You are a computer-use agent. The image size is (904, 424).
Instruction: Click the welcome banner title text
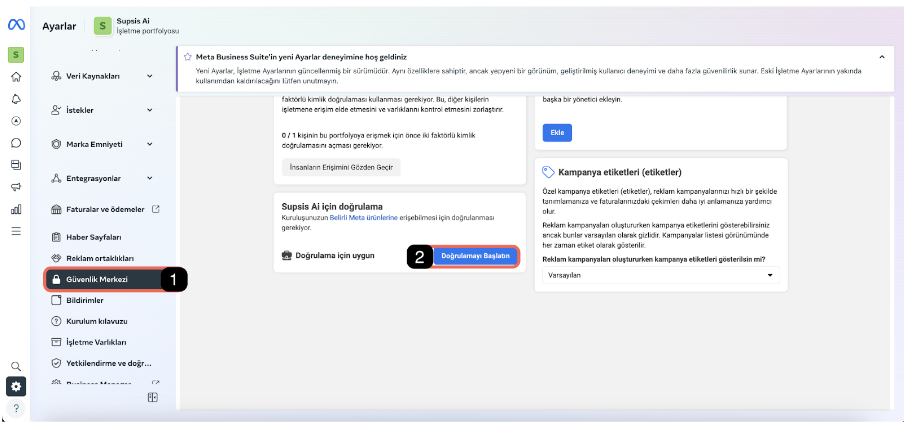[x=302, y=57]
